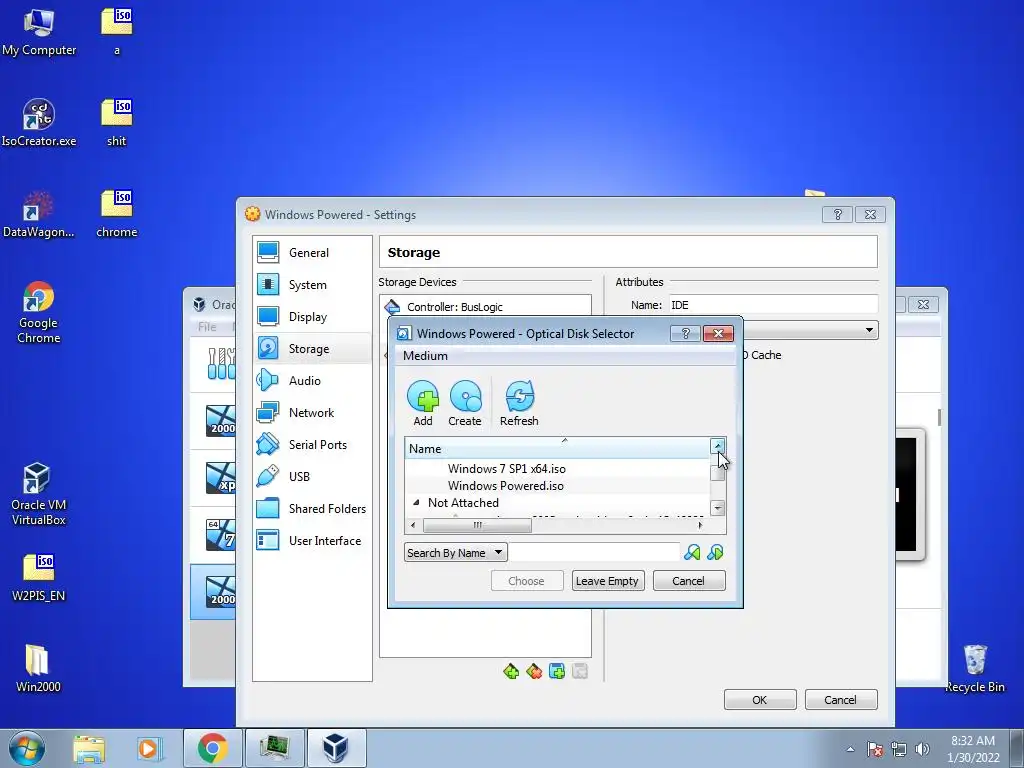
Task: Click help button in Optical Disk Selector
Action: click(685, 333)
